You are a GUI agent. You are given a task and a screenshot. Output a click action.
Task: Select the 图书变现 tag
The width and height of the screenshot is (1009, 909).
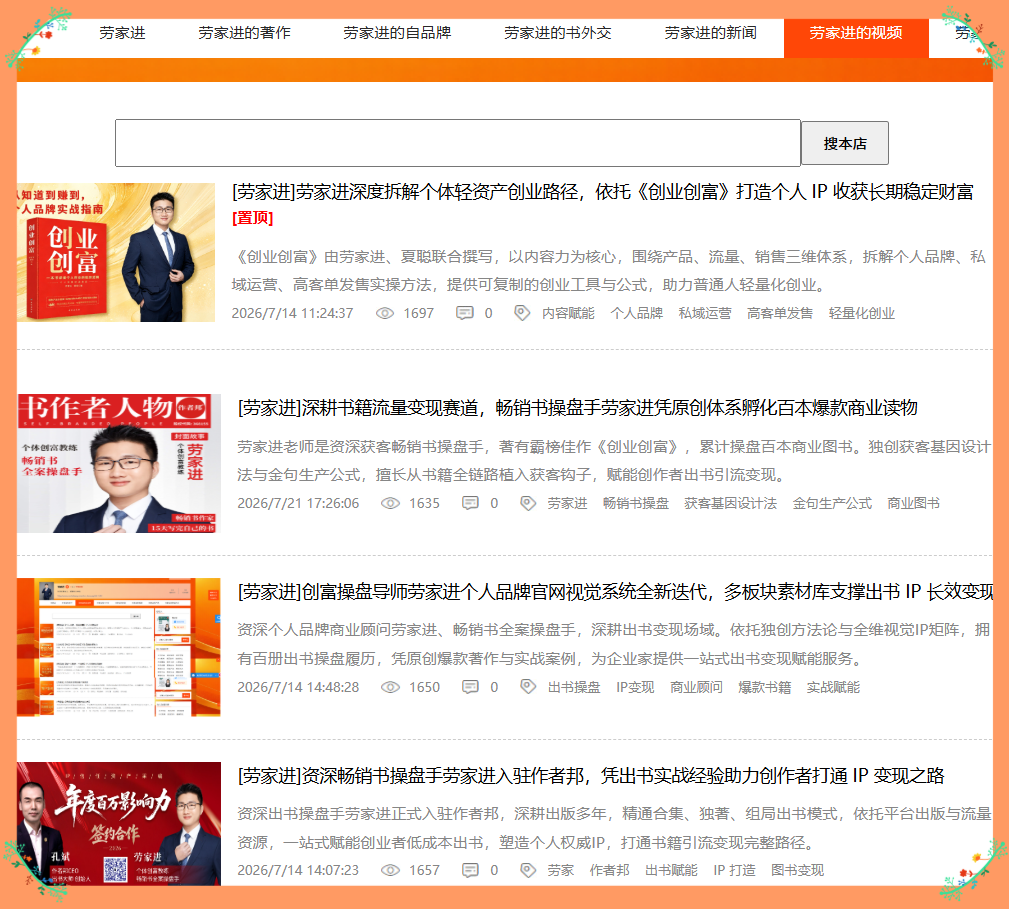pyautogui.click(x=797, y=870)
